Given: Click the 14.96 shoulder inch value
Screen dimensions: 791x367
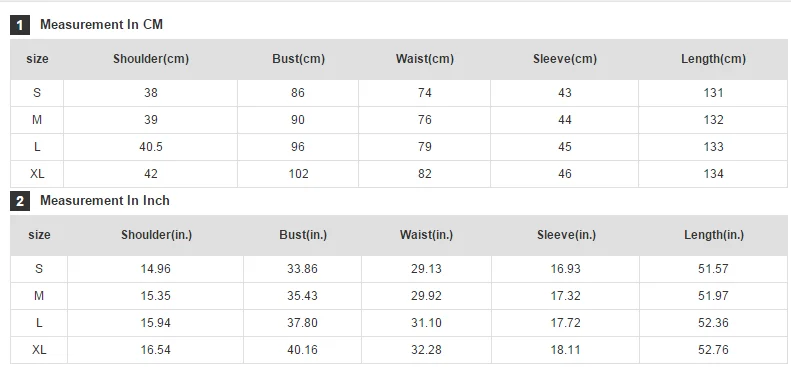Looking at the screenshot, I should pos(155,269).
